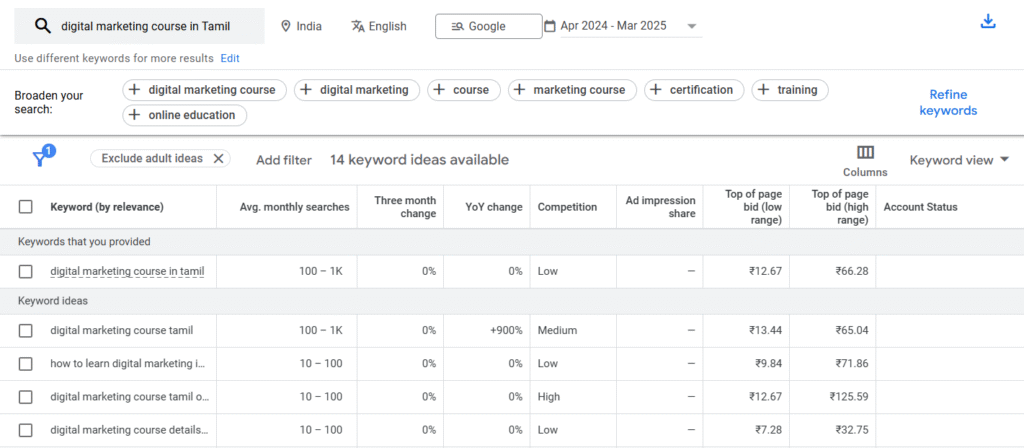Remove the Exclude adult ideas filter
The width and height of the screenshot is (1024, 448).
click(219, 159)
